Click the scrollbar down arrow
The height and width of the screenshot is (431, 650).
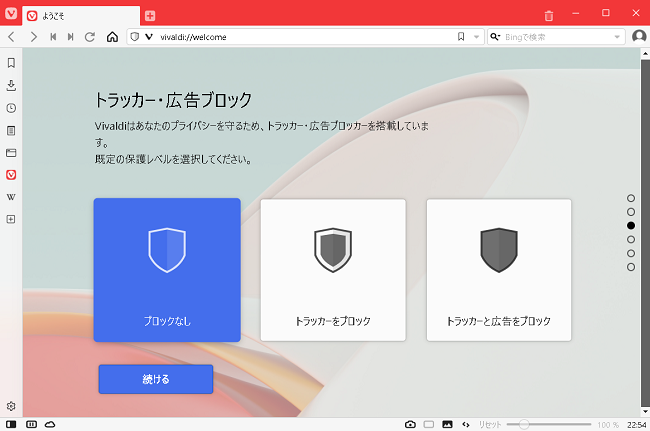click(x=645, y=412)
